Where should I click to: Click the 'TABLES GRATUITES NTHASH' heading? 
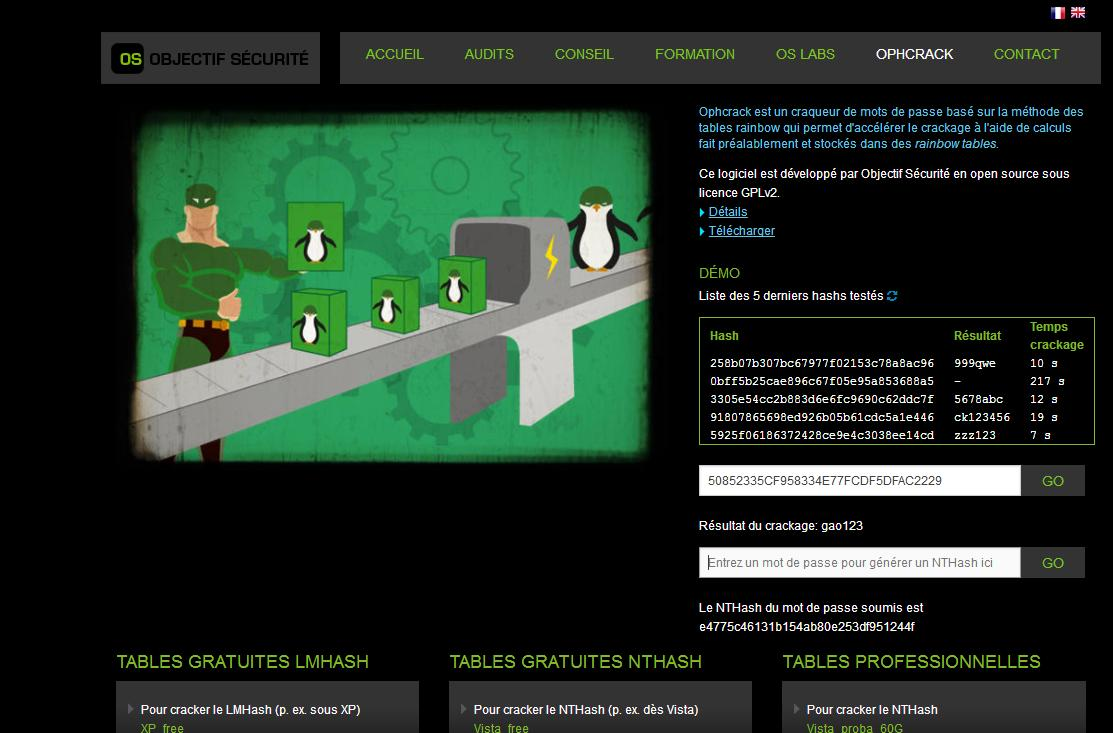click(x=576, y=662)
